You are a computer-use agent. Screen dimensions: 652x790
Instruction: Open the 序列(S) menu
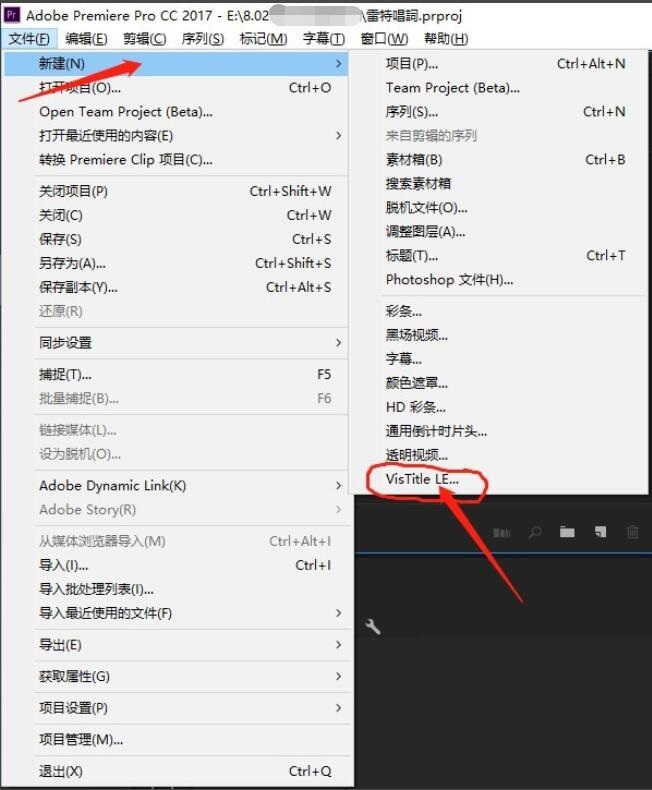click(203, 39)
